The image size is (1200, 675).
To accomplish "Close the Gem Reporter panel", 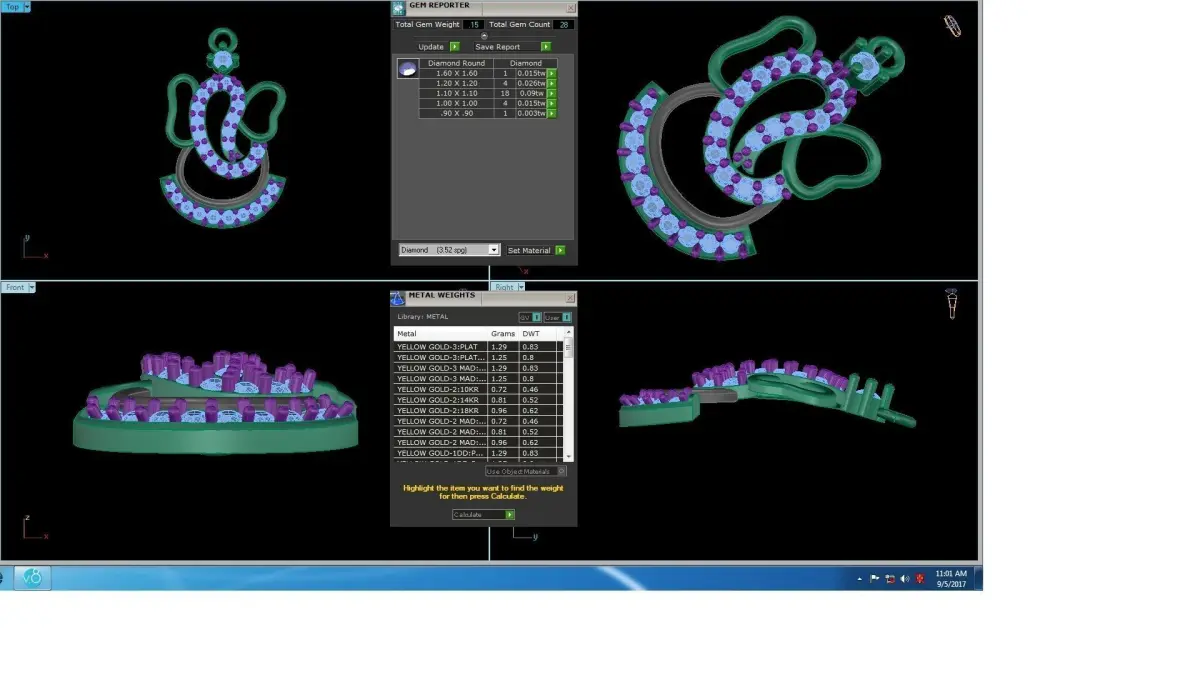I will (570, 7).
